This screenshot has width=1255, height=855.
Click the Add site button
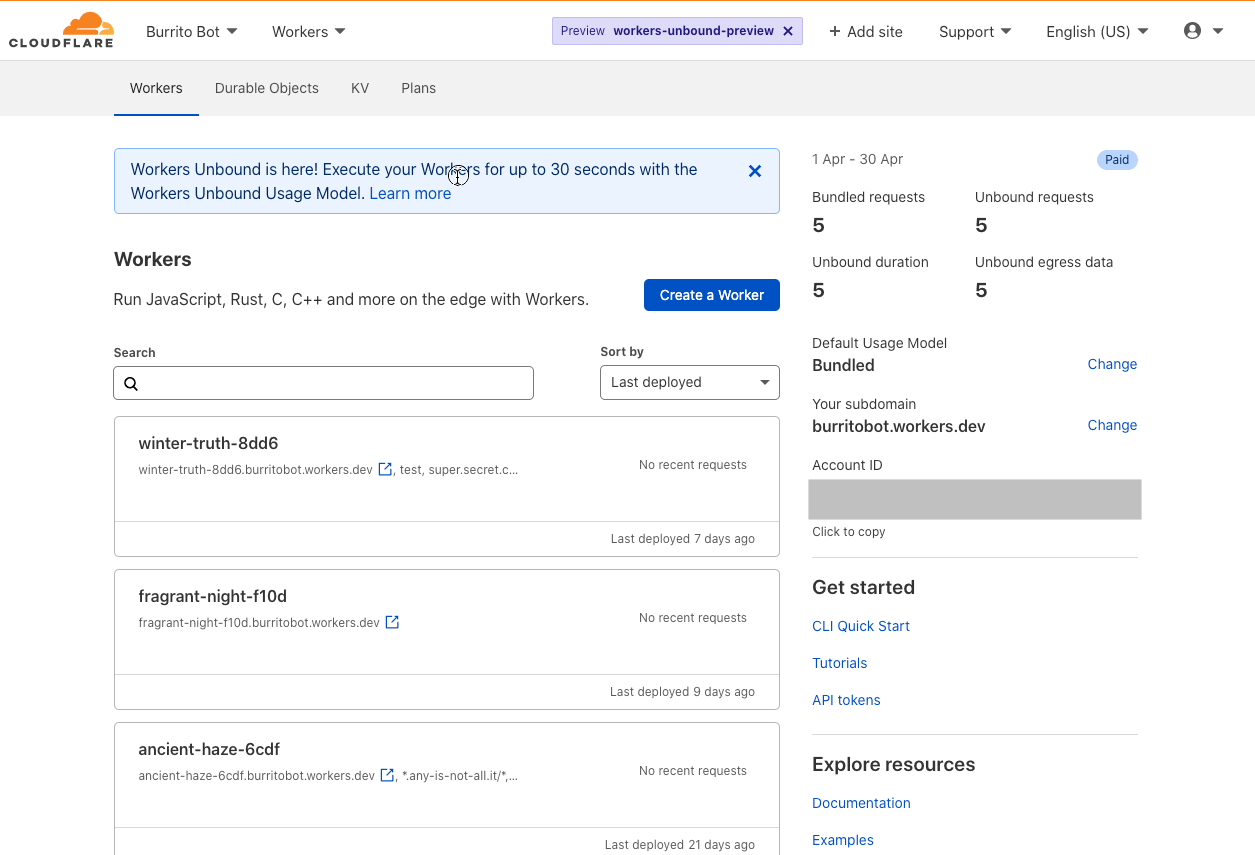click(x=866, y=32)
